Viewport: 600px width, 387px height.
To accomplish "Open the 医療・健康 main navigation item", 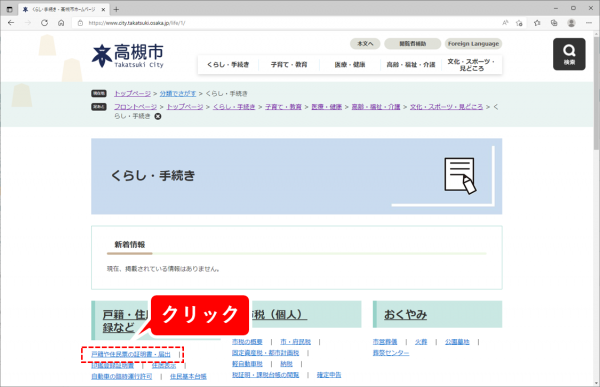I will point(350,65).
